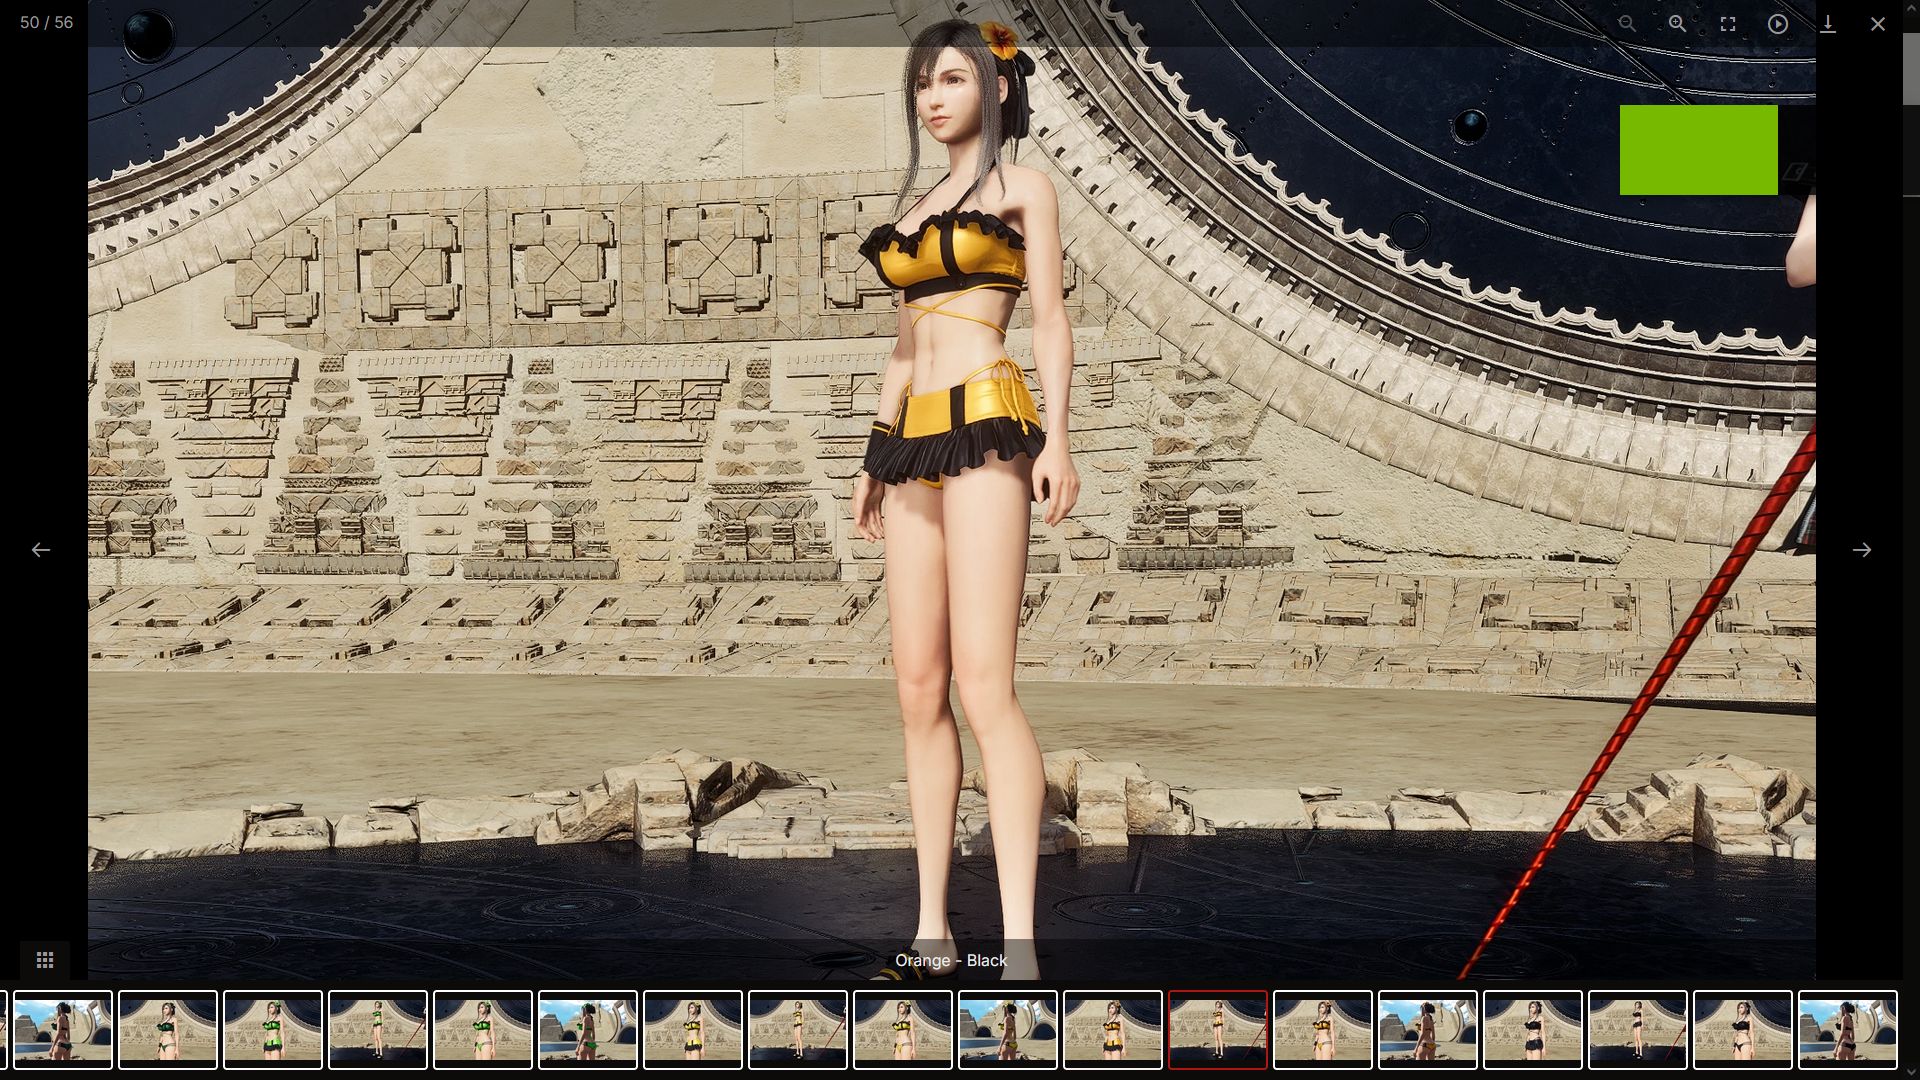Select the red-bordered active thumbnail
Image resolution: width=1920 pixels, height=1080 pixels.
tap(1217, 1029)
